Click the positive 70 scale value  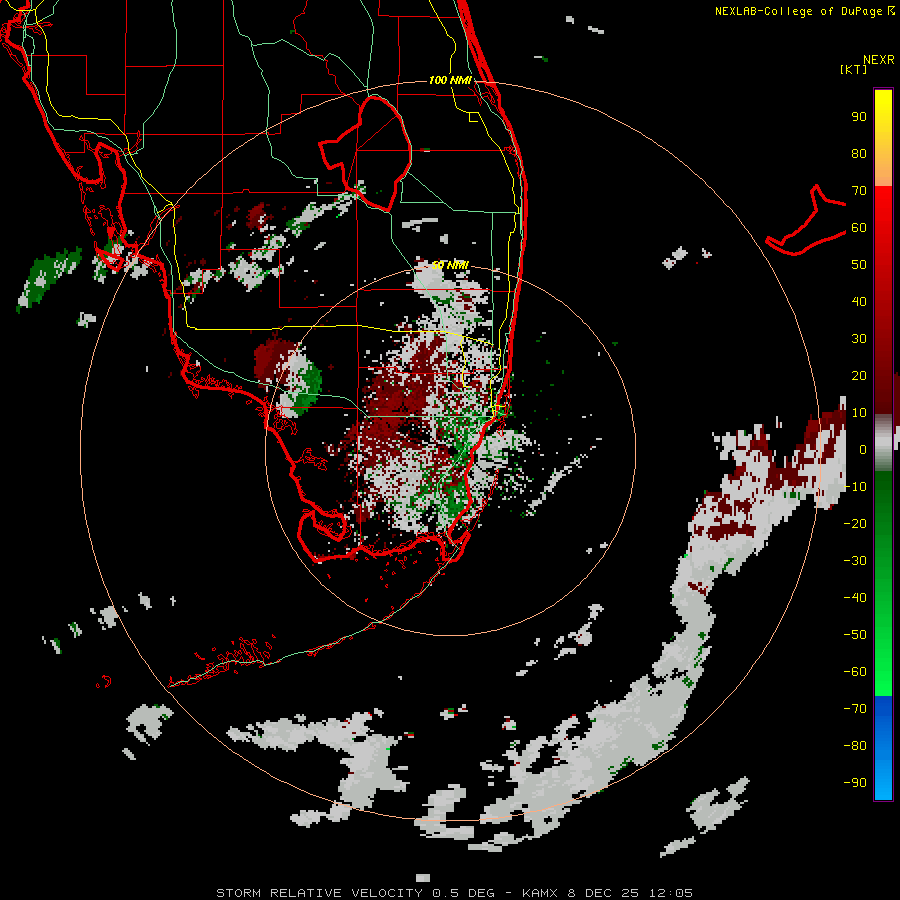(x=859, y=191)
